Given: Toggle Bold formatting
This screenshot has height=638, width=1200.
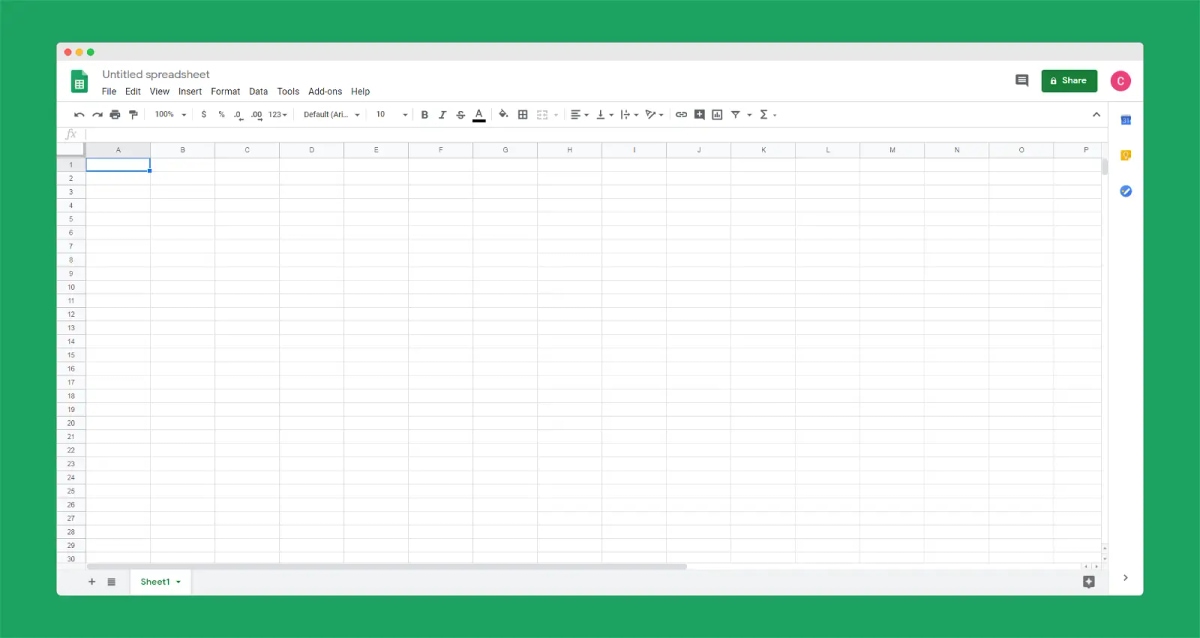Looking at the screenshot, I should (x=424, y=115).
